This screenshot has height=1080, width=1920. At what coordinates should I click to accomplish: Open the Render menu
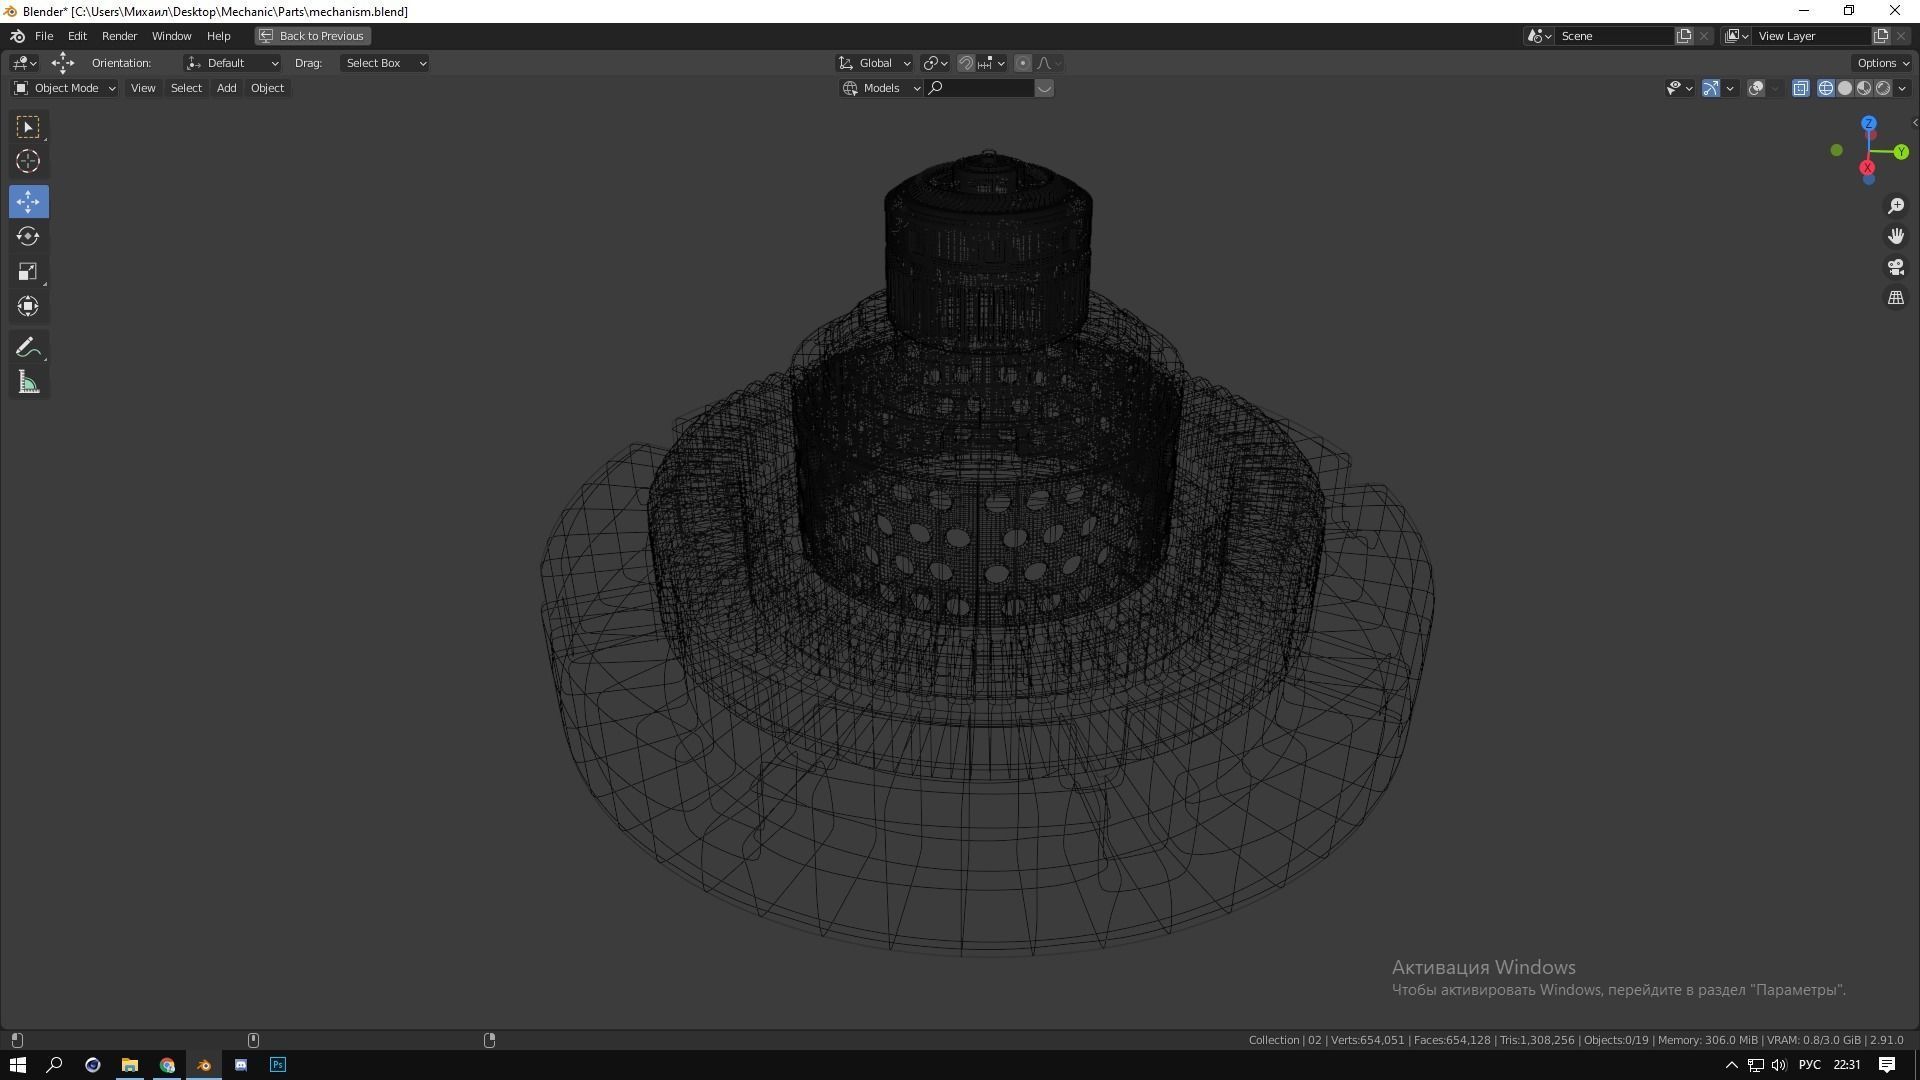119,36
